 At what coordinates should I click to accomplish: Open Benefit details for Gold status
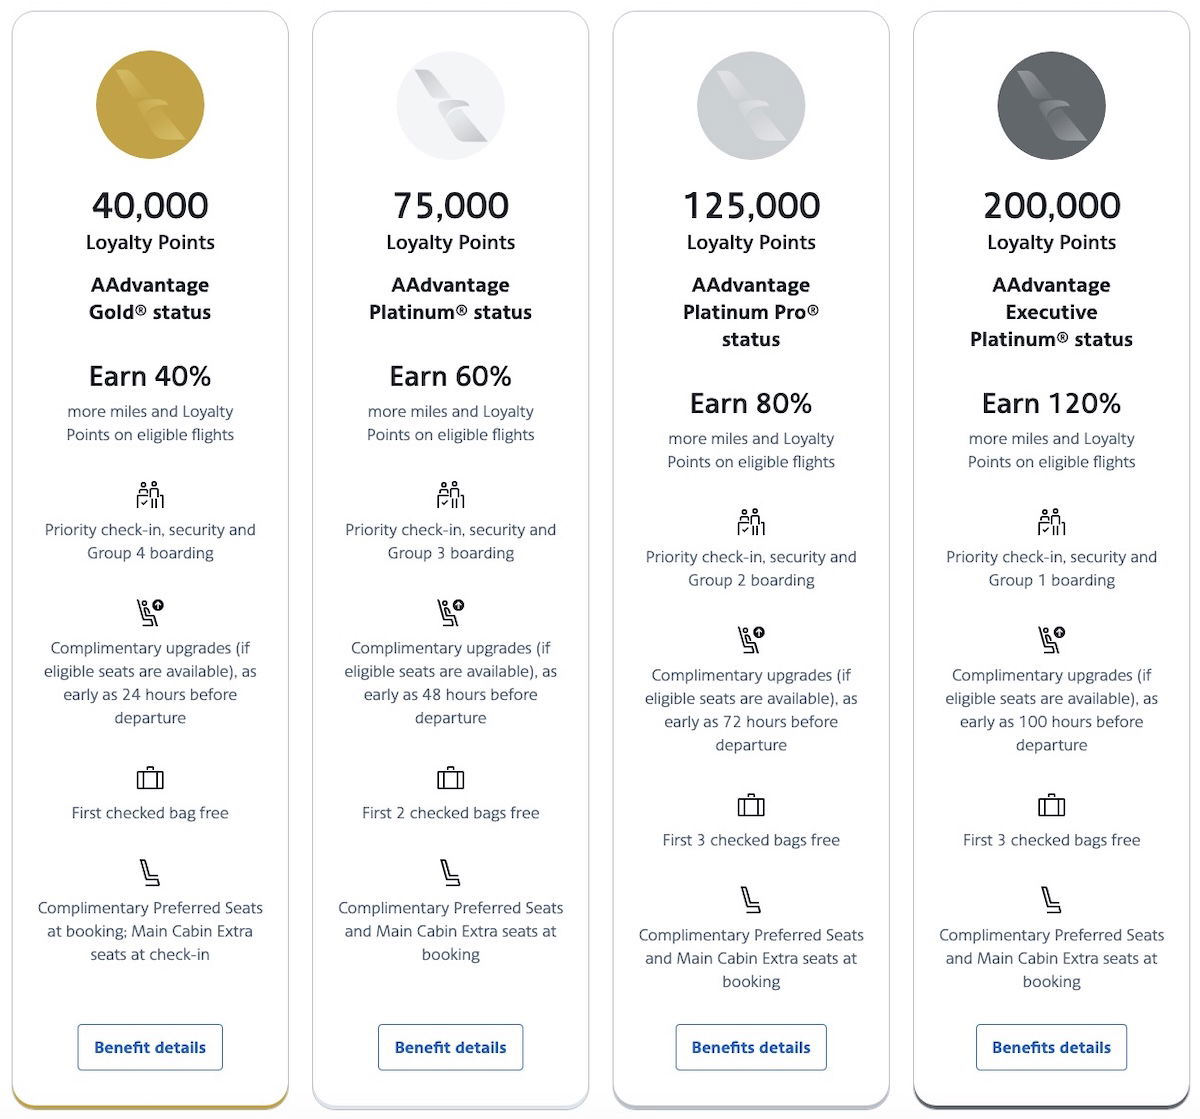150,1047
